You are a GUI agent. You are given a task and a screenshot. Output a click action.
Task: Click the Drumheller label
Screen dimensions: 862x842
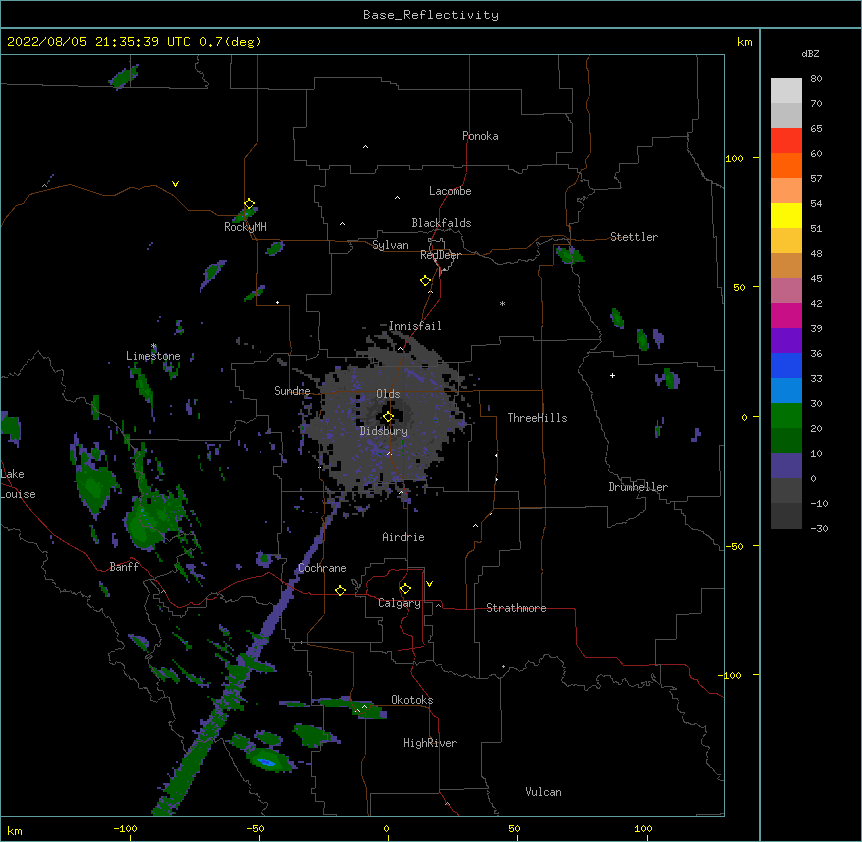tap(638, 487)
